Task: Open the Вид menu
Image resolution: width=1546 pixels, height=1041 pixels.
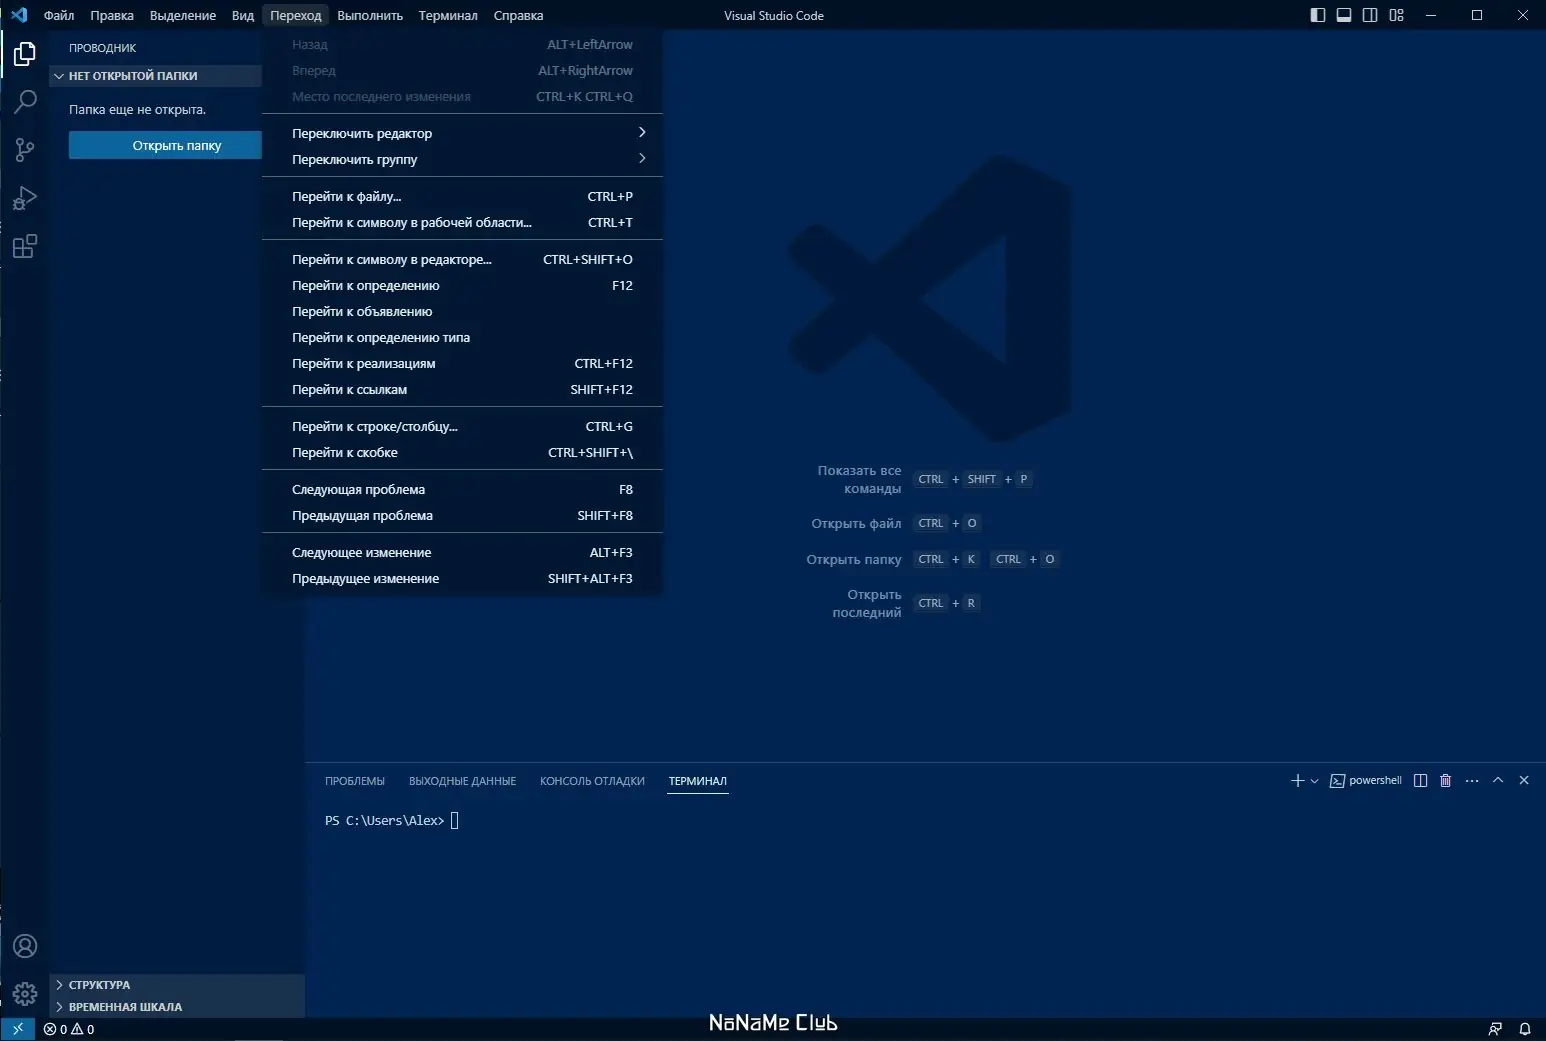Action: (x=243, y=15)
